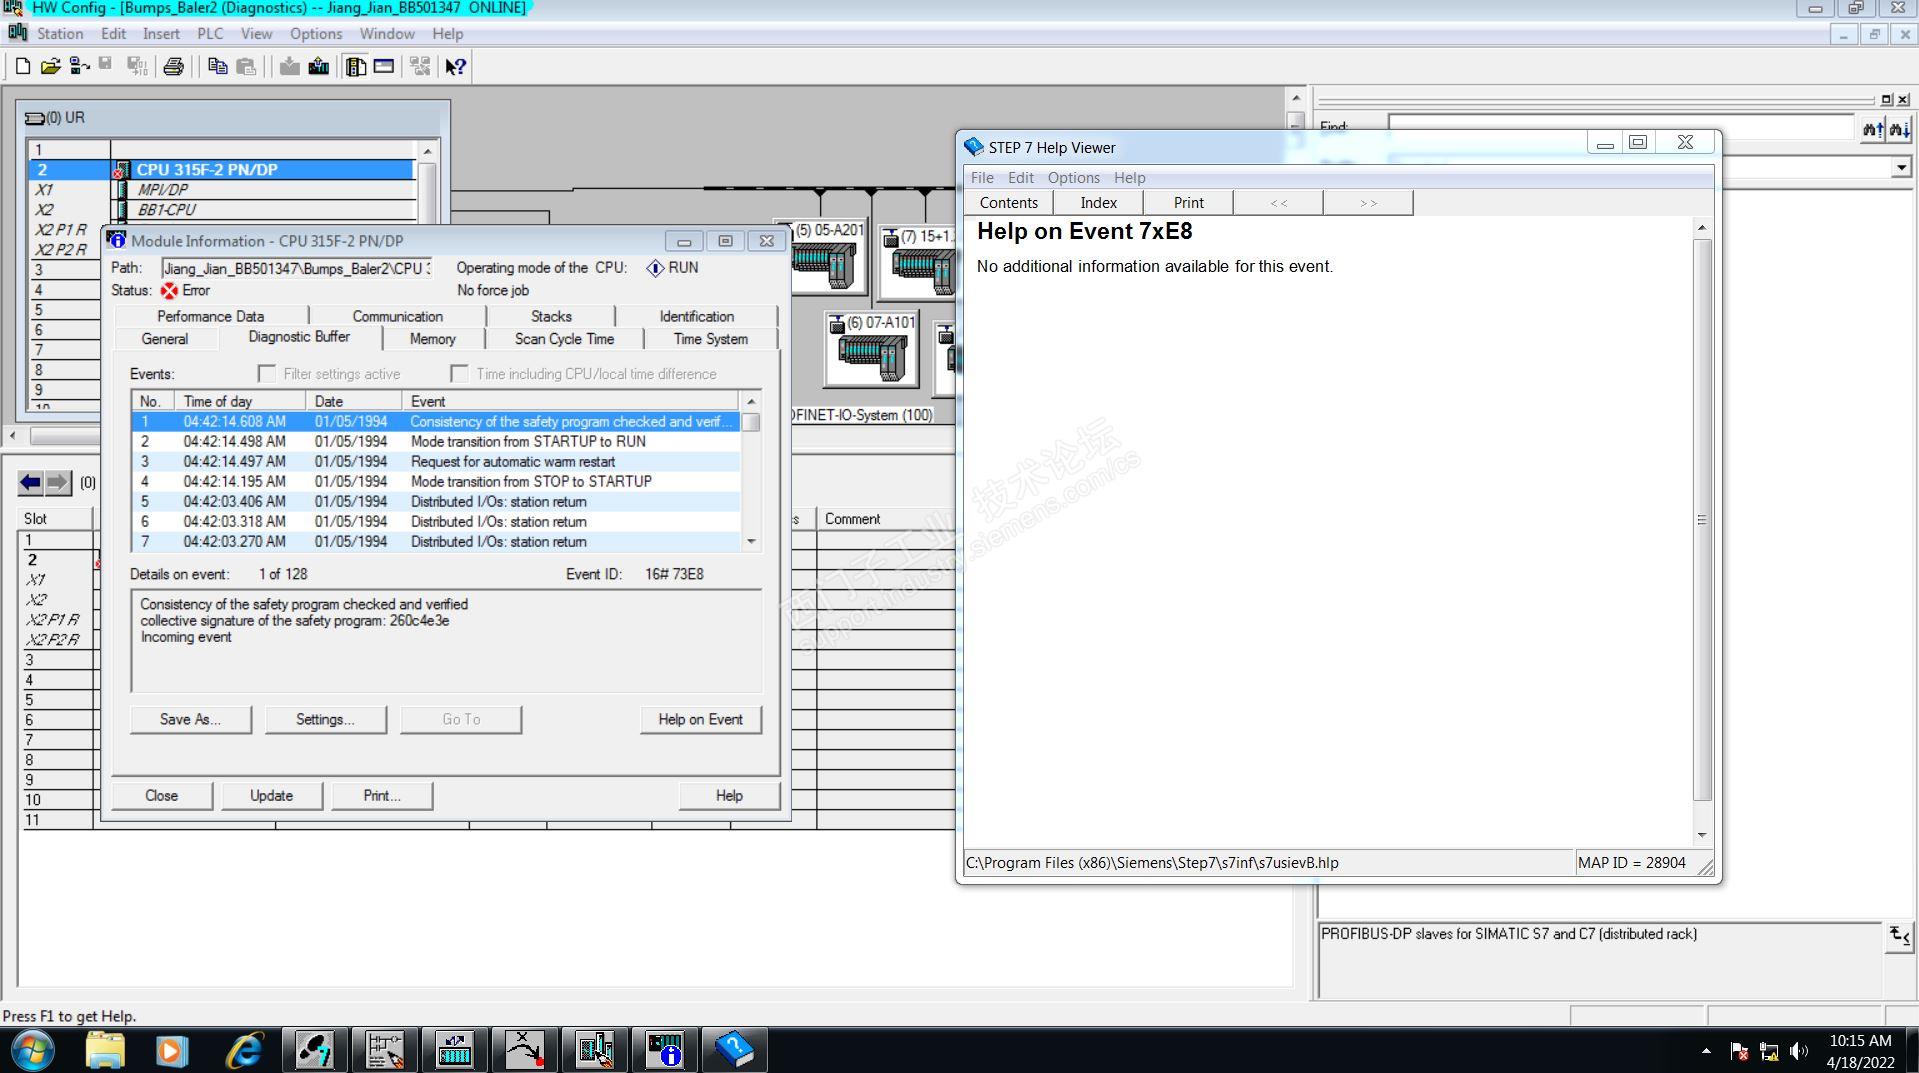Click Help Viewer vertical scrollbar down arrow
This screenshot has width=1919, height=1073.
[1701, 836]
